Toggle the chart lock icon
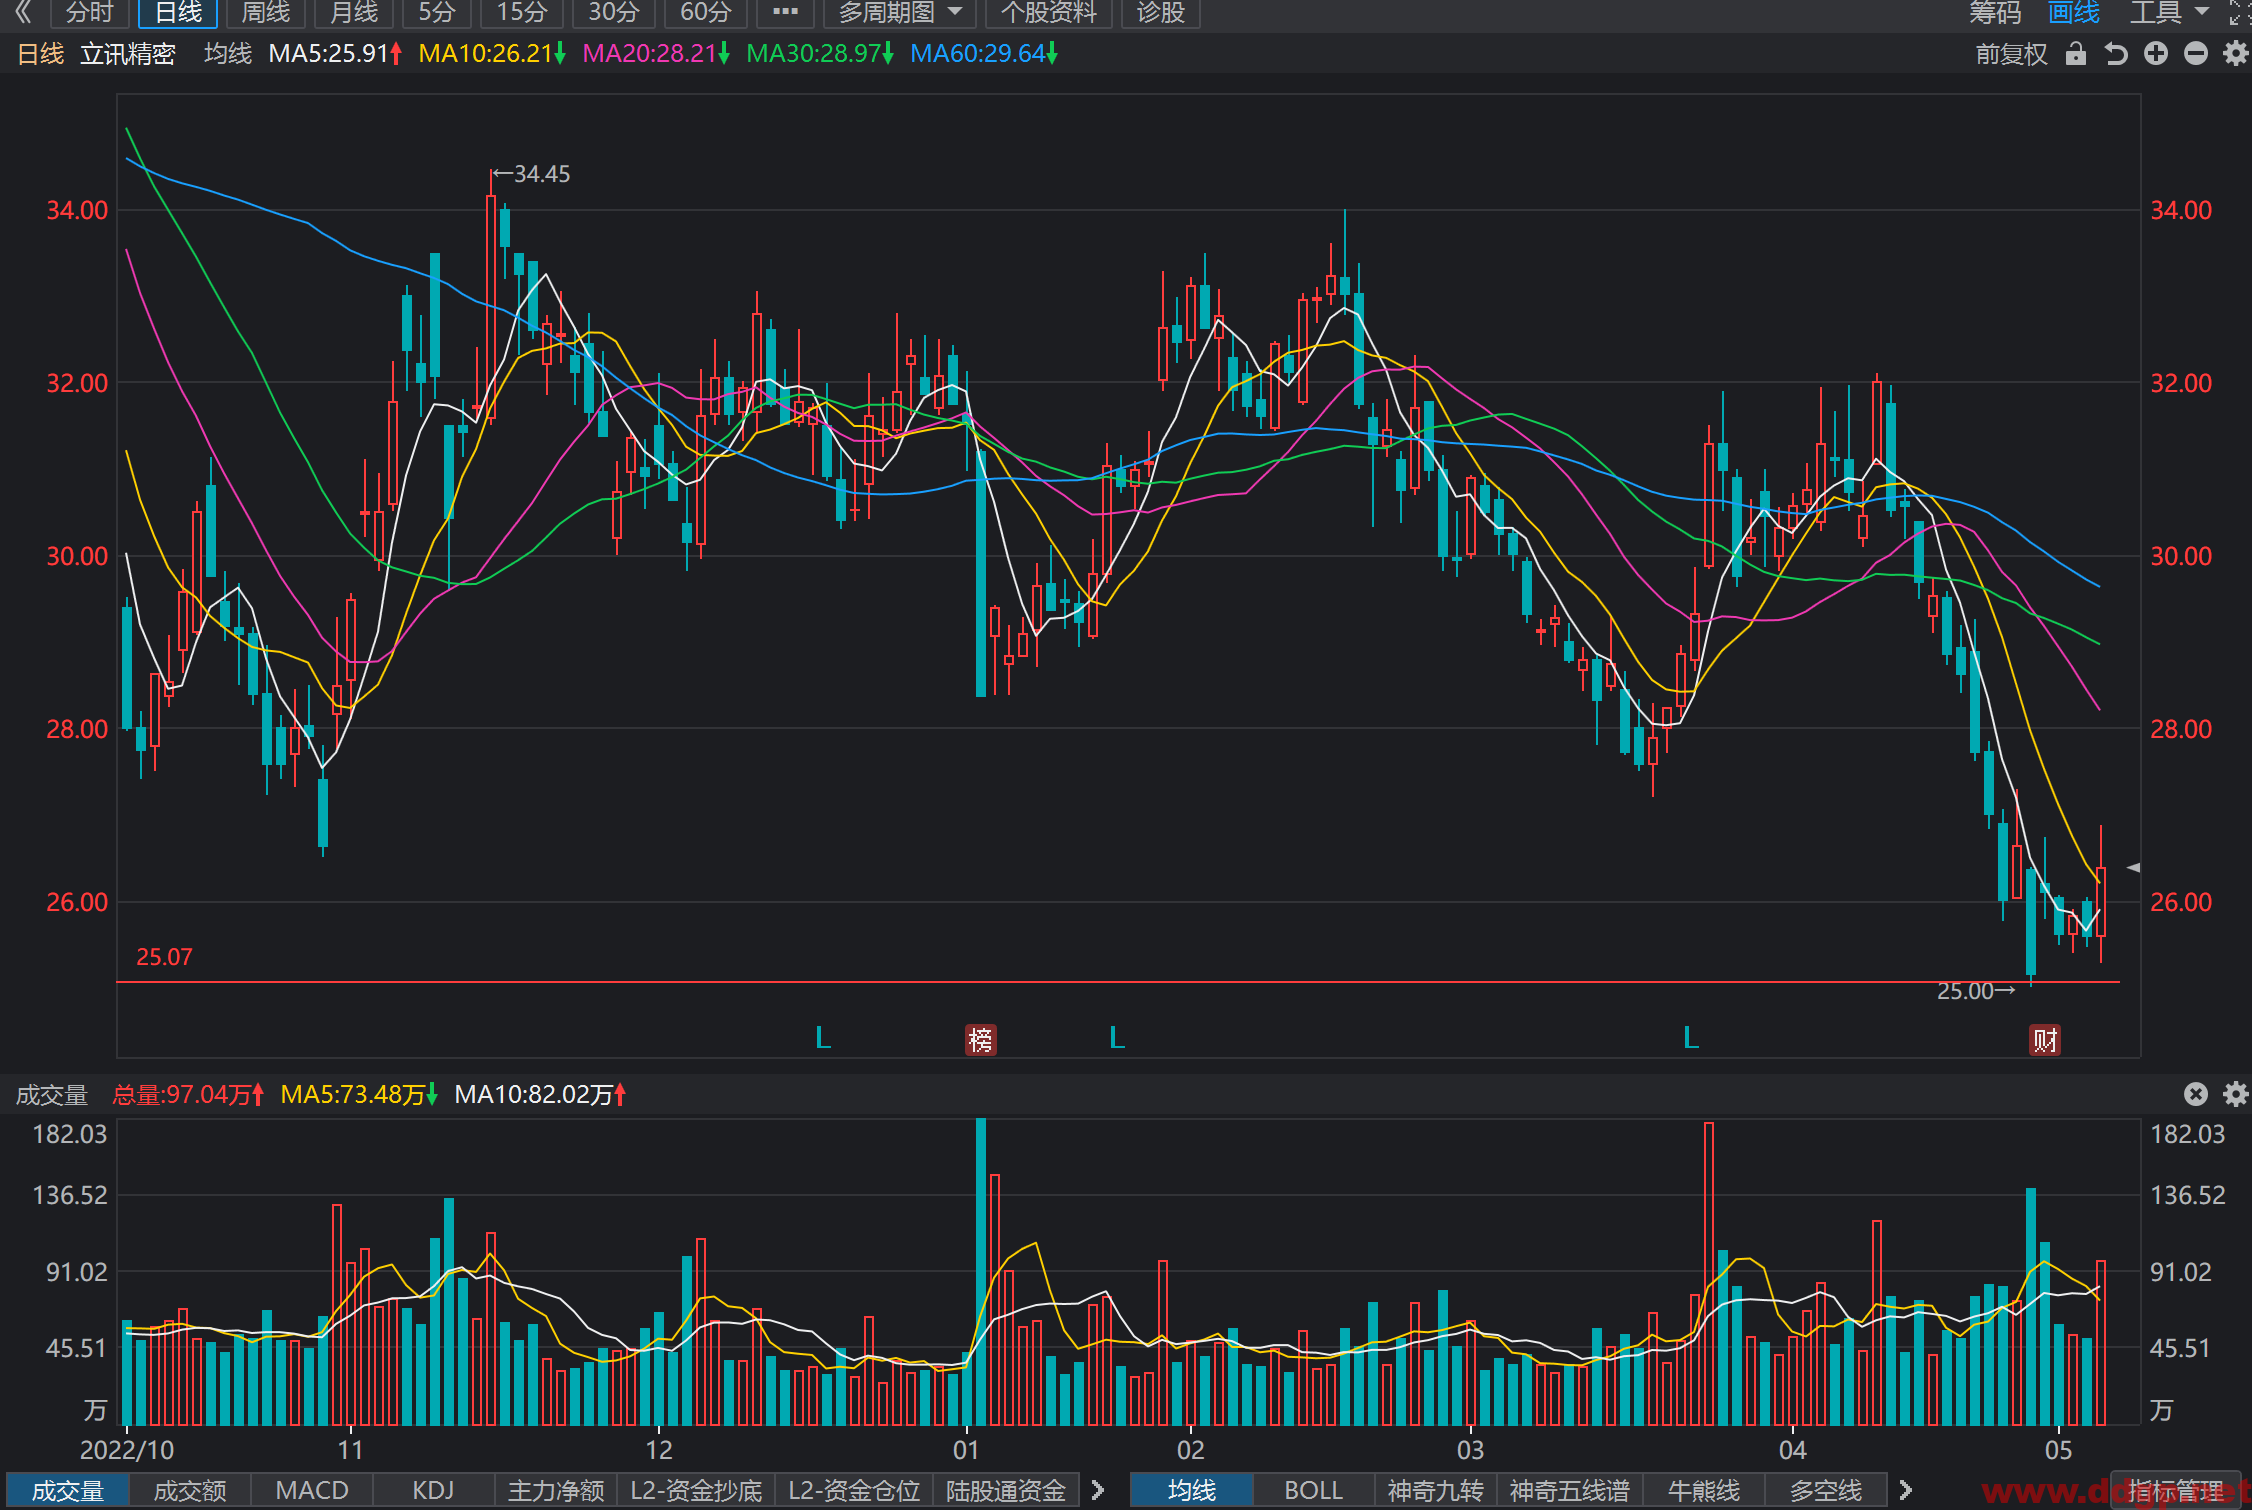This screenshot has height=1510, width=2252. (2076, 54)
